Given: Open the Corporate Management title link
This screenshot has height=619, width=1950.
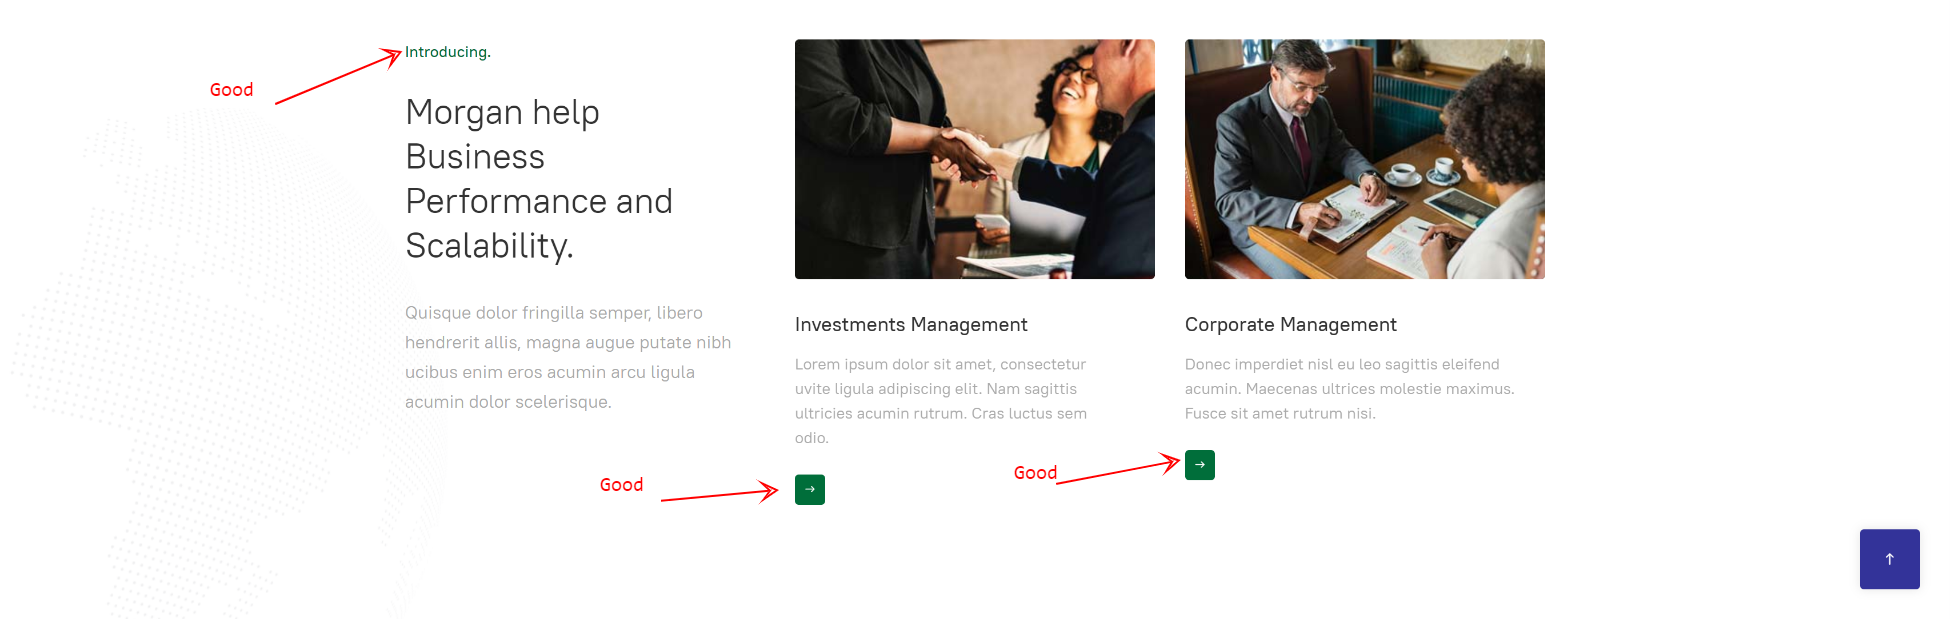Looking at the screenshot, I should click(1290, 325).
